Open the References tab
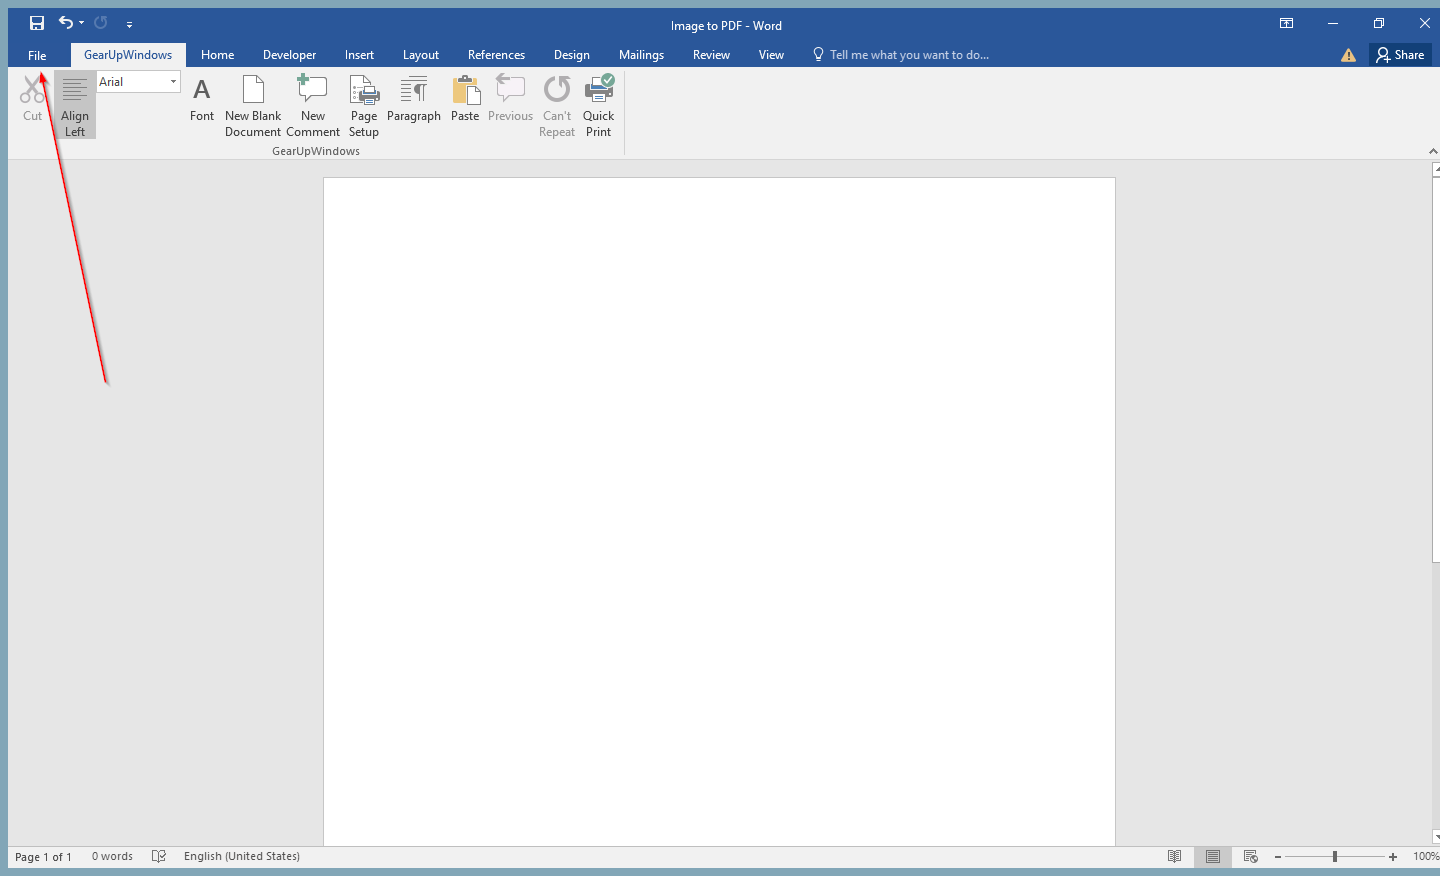The height and width of the screenshot is (876, 1440). tap(496, 55)
